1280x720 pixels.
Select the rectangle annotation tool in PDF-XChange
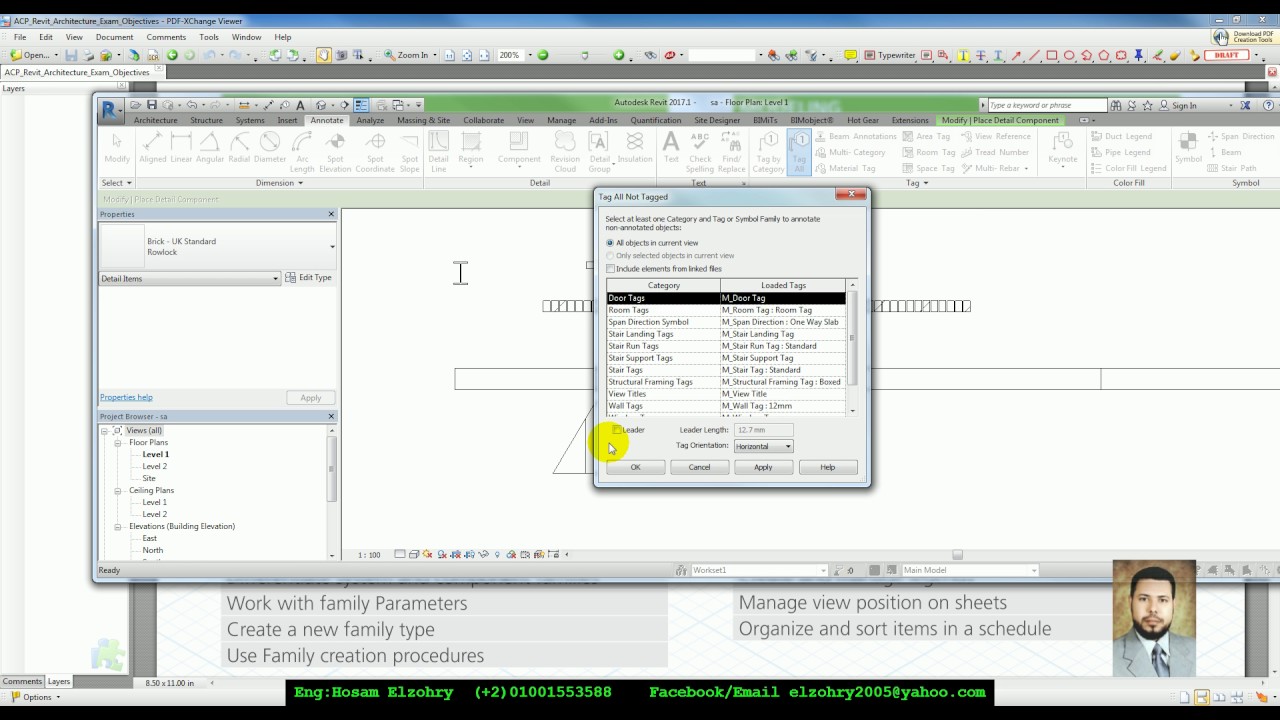click(1052, 55)
